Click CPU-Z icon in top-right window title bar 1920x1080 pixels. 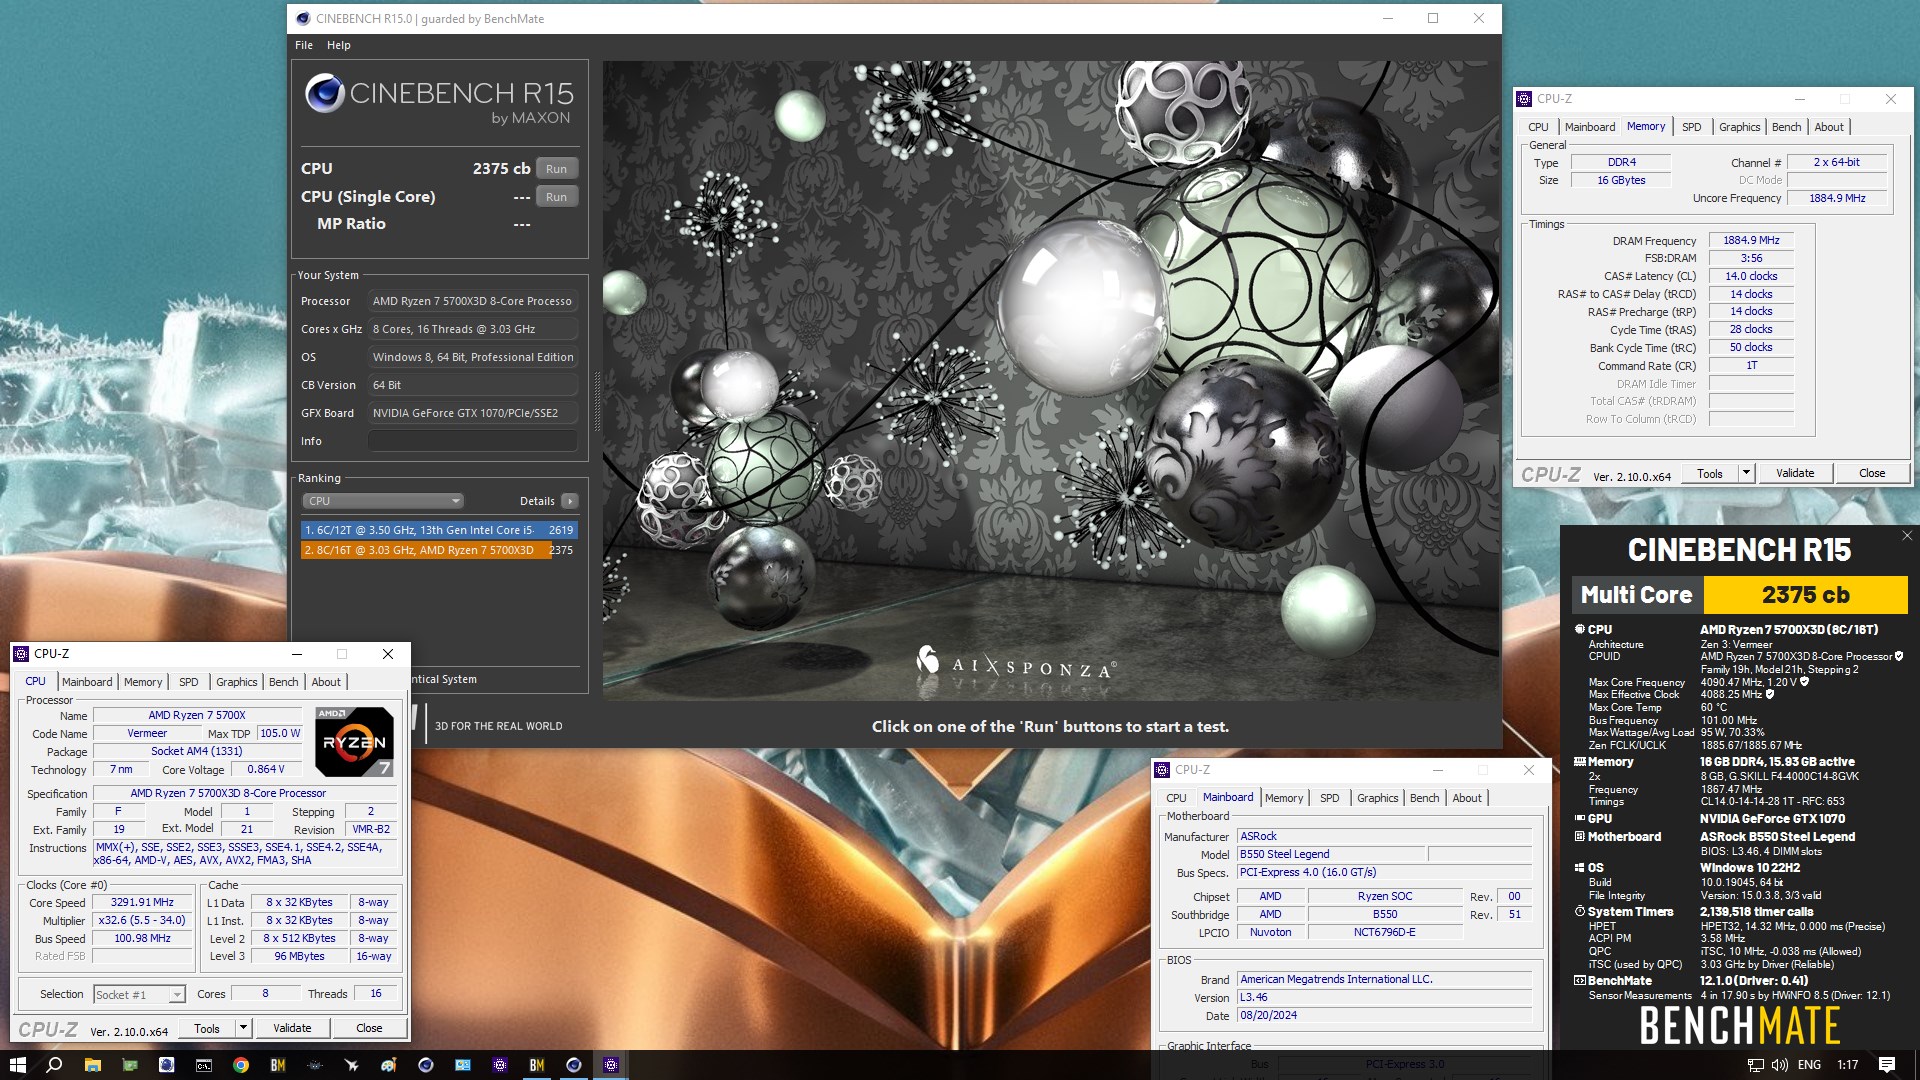pyautogui.click(x=1524, y=99)
